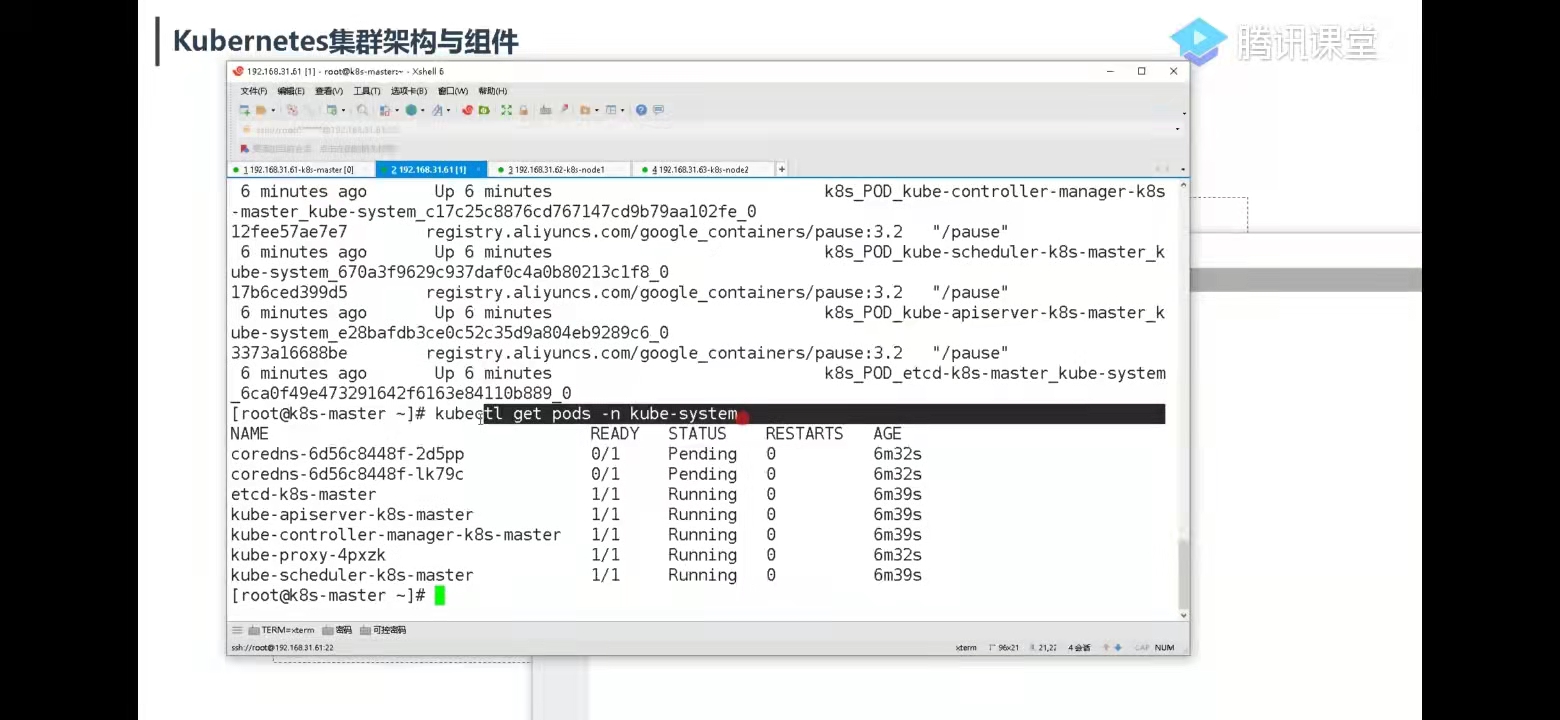The height and width of the screenshot is (720, 1560).
Task: Click the kube-apiserver-k8s-master pod name
Action: pos(352,515)
